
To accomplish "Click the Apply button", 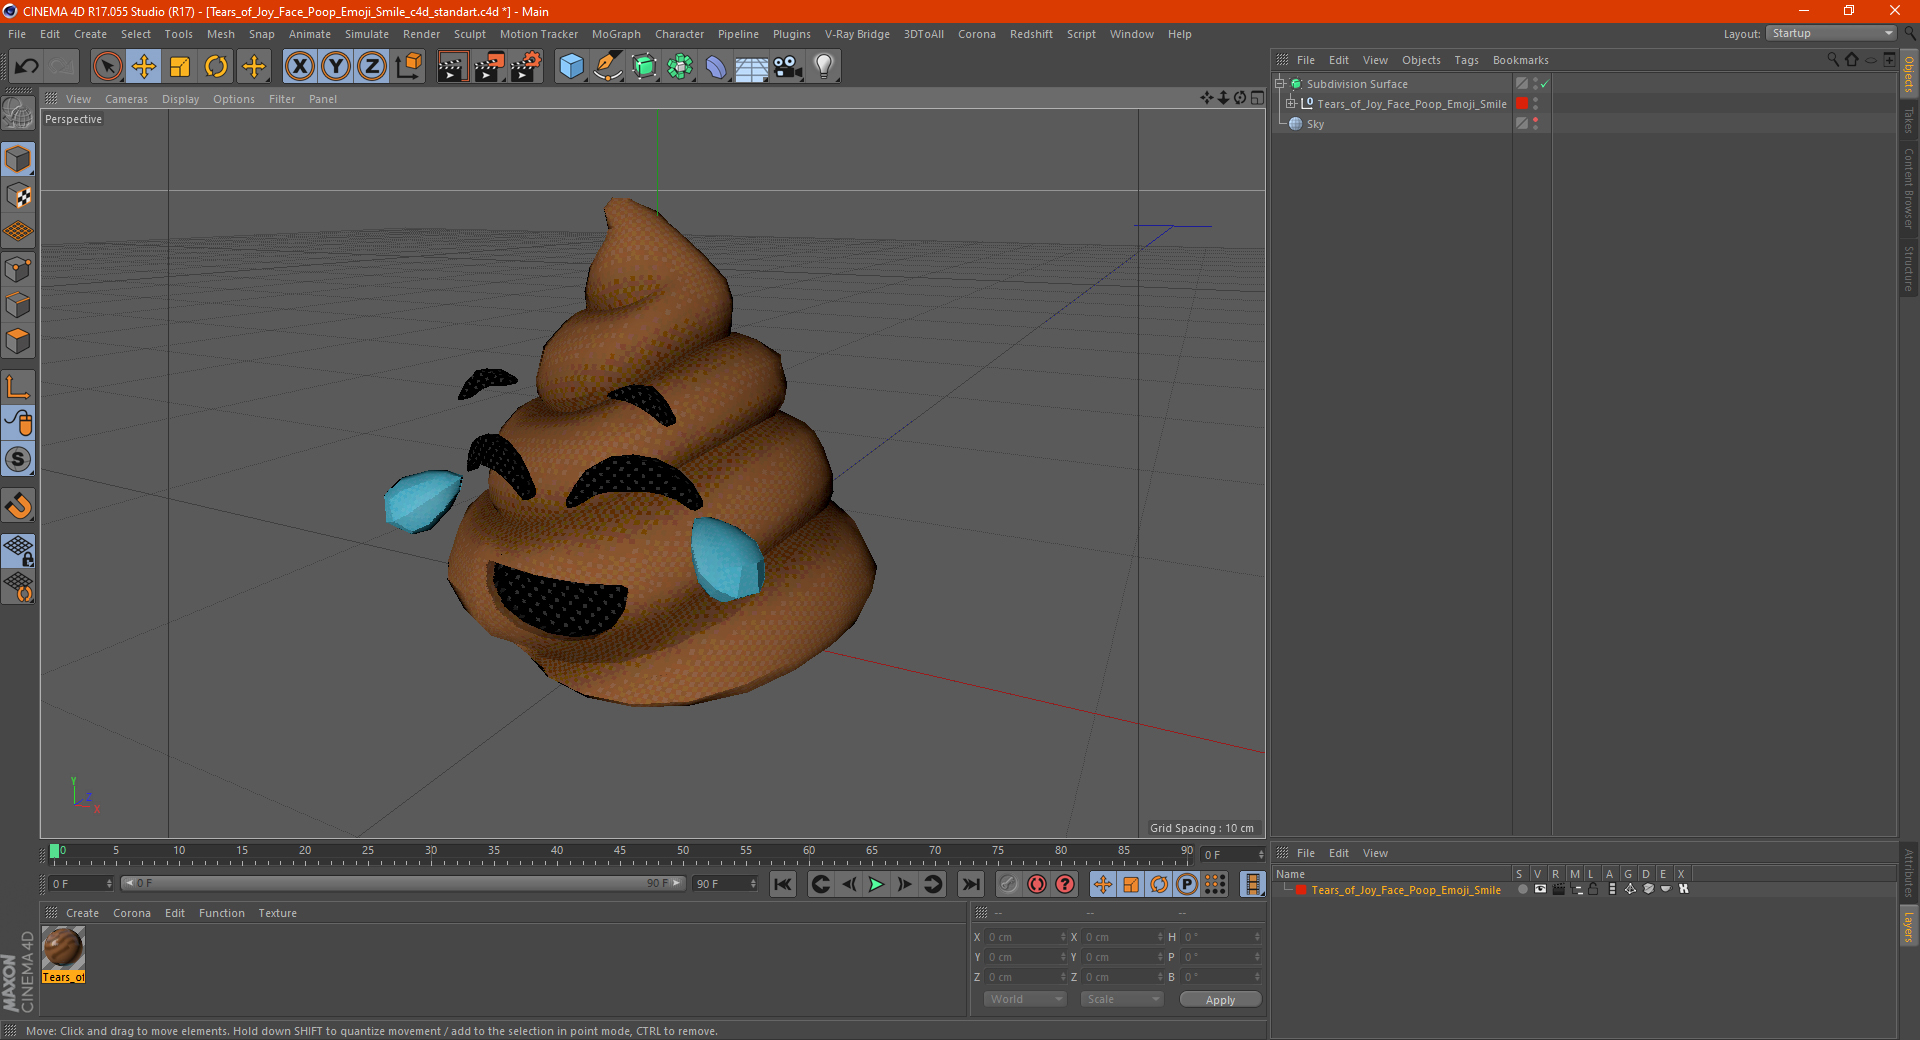I will point(1220,999).
